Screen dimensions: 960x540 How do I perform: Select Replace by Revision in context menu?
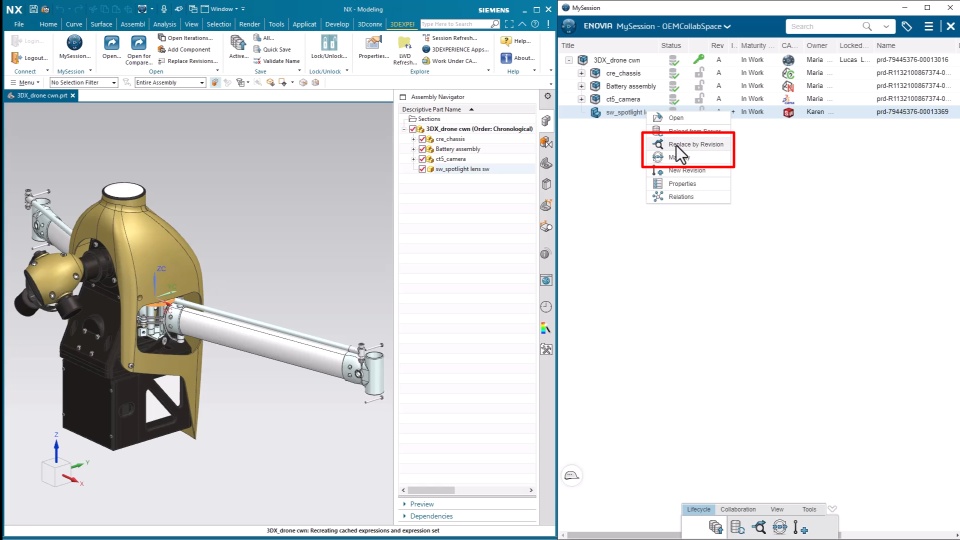pyautogui.click(x=688, y=144)
